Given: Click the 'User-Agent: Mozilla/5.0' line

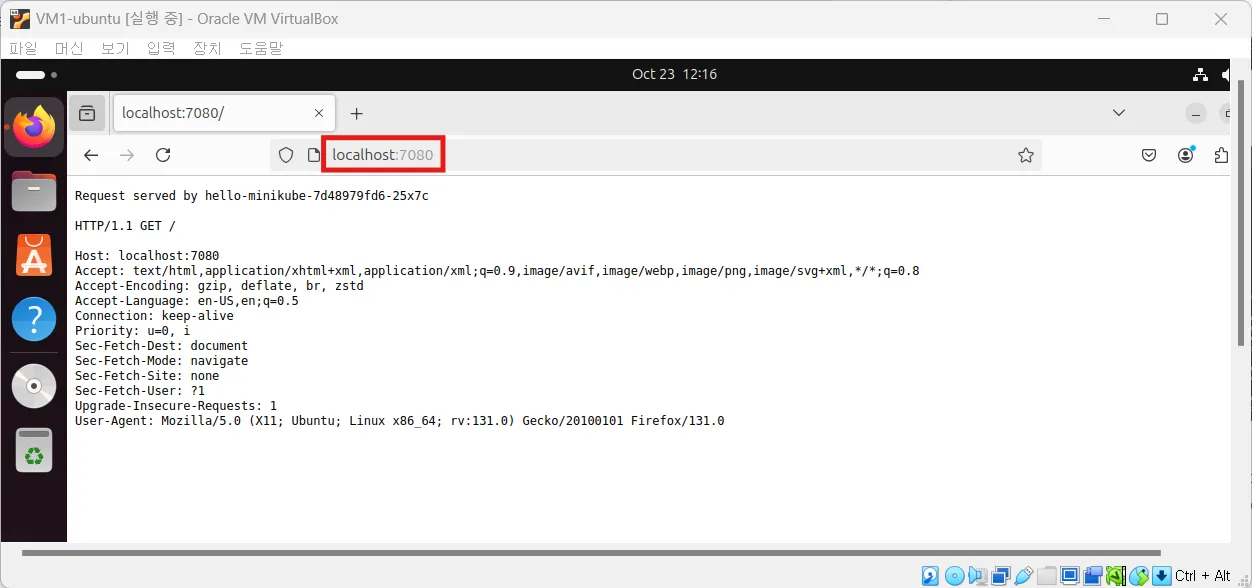Looking at the screenshot, I should point(399,421).
